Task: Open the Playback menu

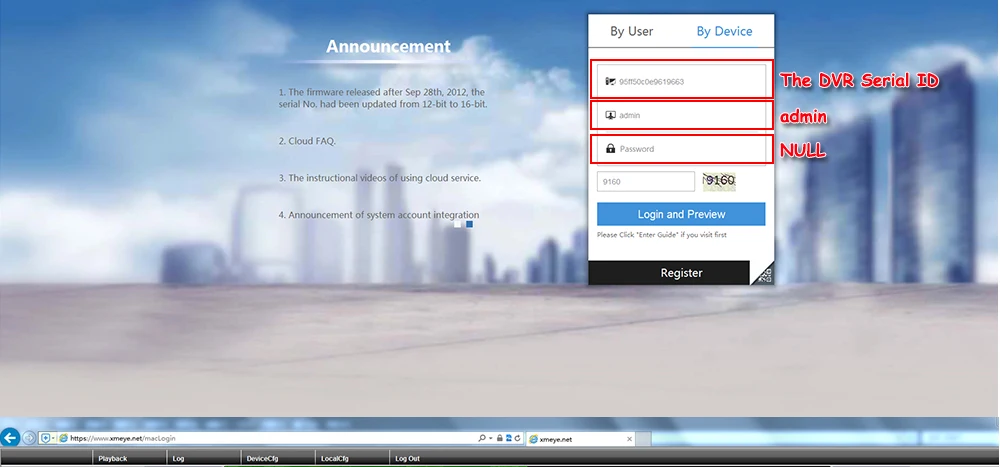Action: point(112,458)
